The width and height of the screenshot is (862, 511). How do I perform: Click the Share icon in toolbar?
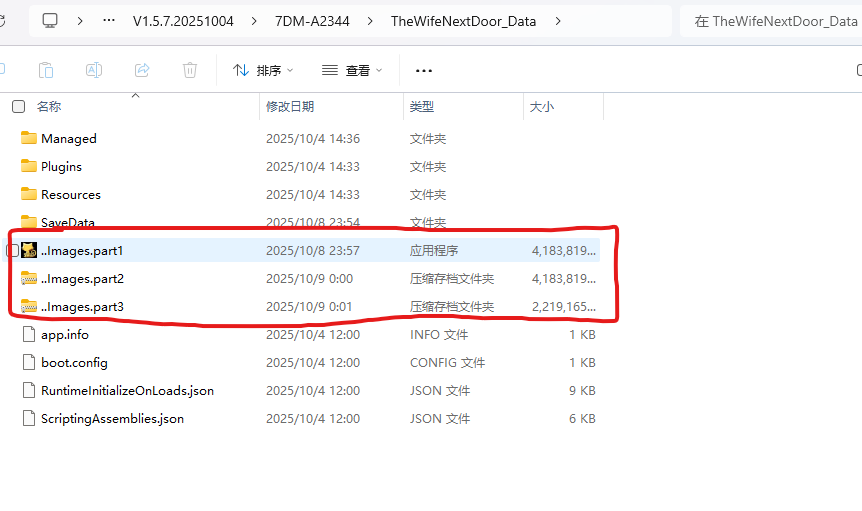point(142,70)
